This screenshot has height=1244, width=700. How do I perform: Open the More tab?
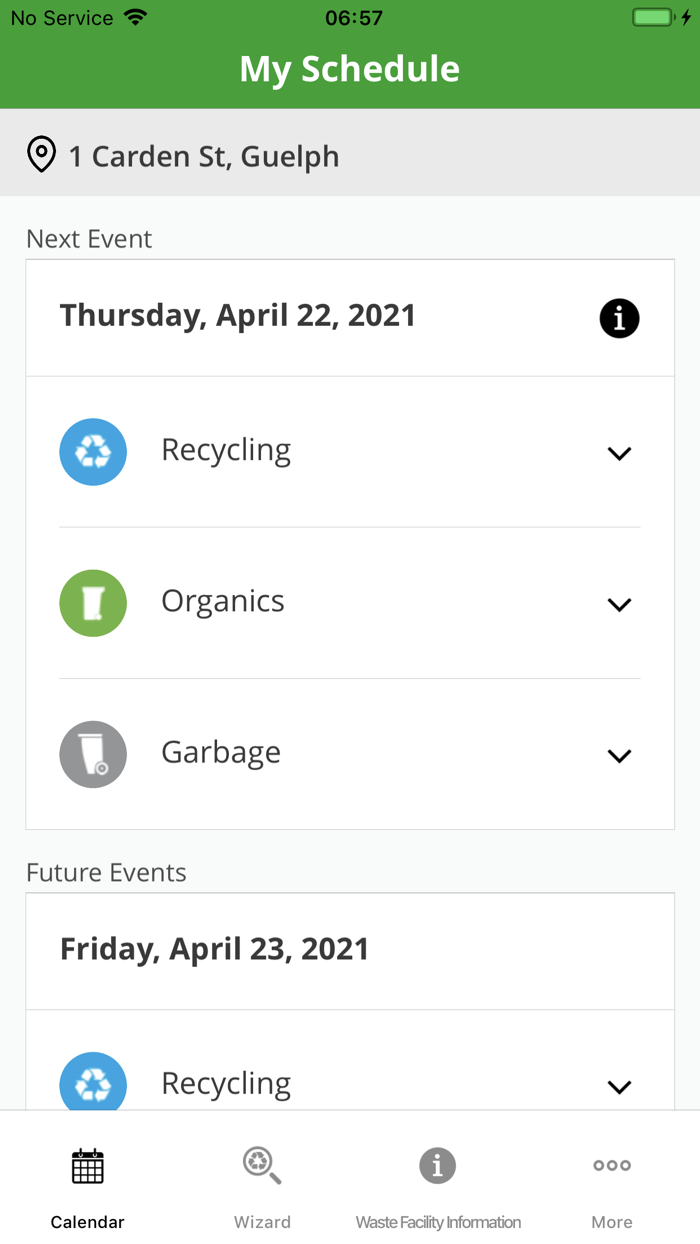pos(611,1185)
